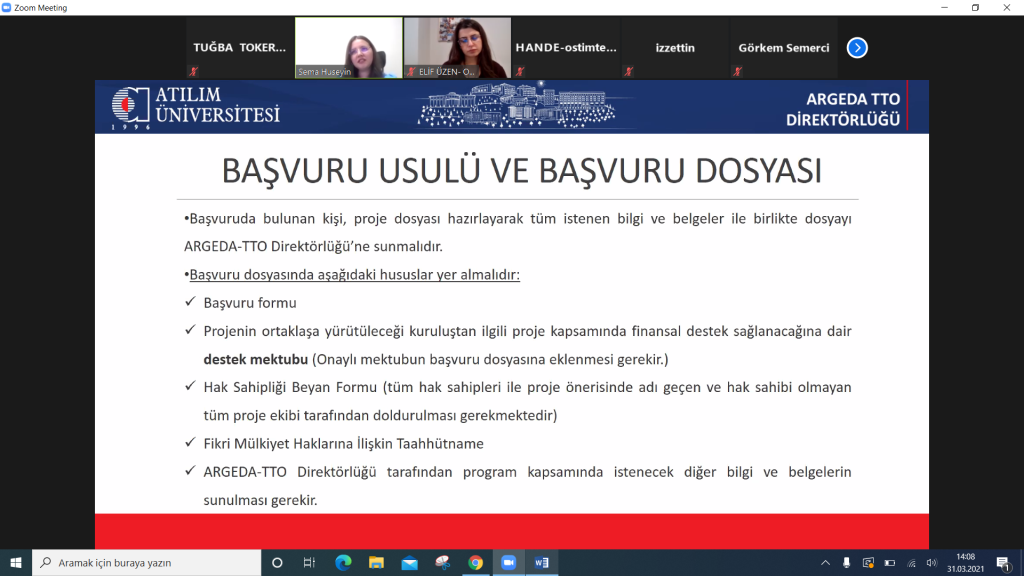Launch Microsoft Edge browser
This screenshot has height=576, width=1024.
click(x=342, y=562)
